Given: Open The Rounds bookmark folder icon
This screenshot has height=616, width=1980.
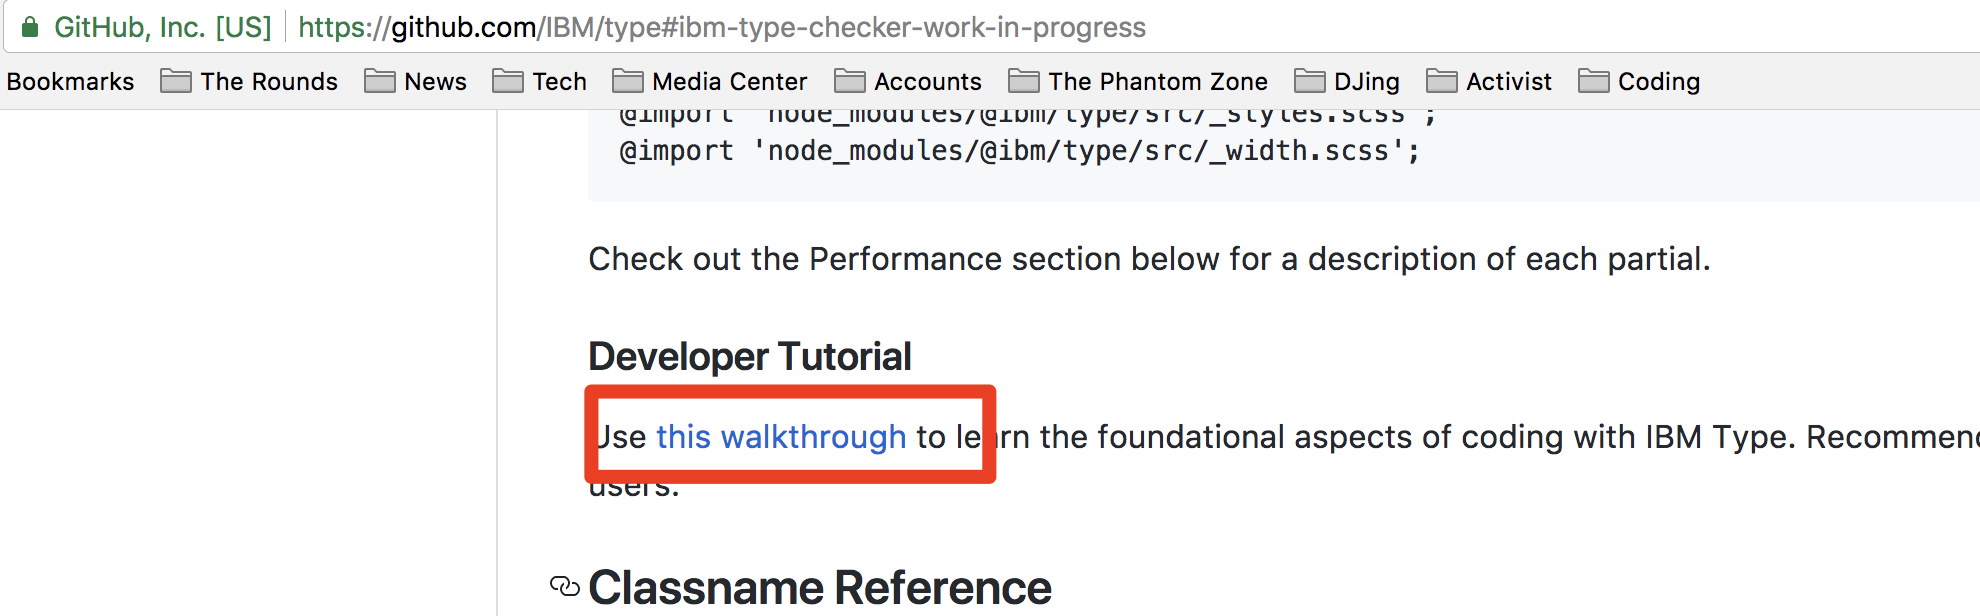Looking at the screenshot, I should click(176, 81).
